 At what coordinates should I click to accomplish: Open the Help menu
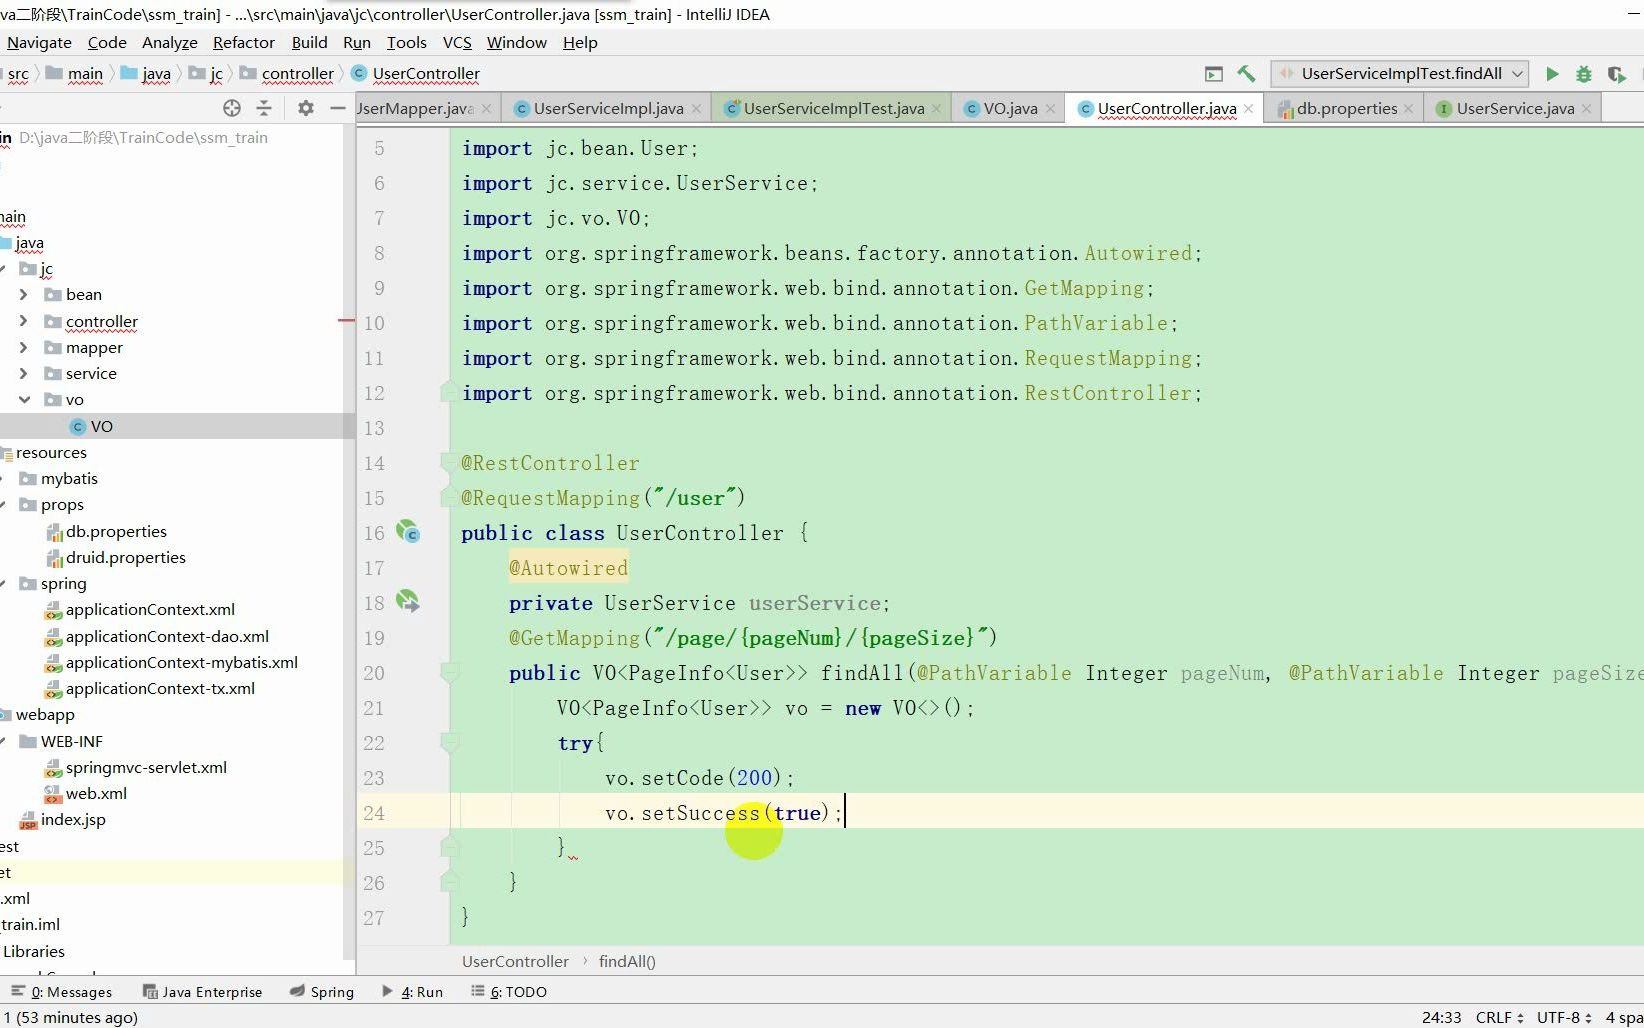point(580,42)
